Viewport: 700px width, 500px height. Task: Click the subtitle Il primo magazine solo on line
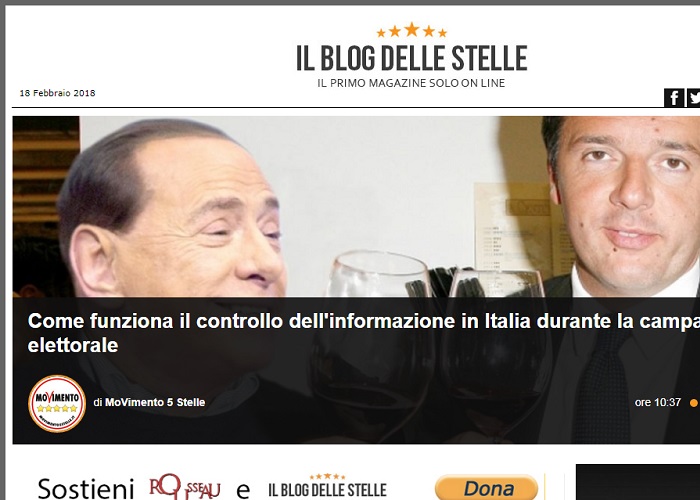point(411,83)
